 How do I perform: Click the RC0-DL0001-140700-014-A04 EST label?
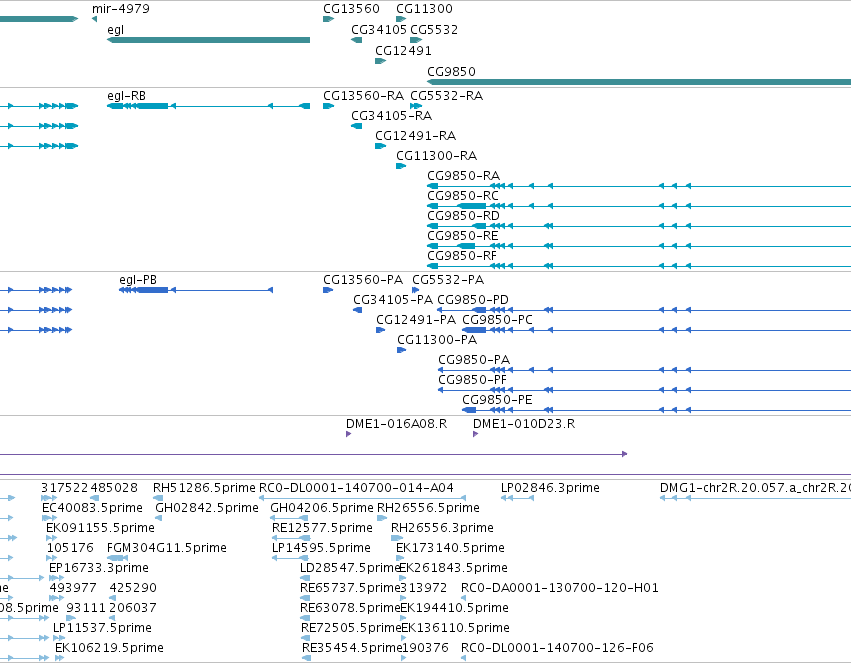tap(356, 488)
